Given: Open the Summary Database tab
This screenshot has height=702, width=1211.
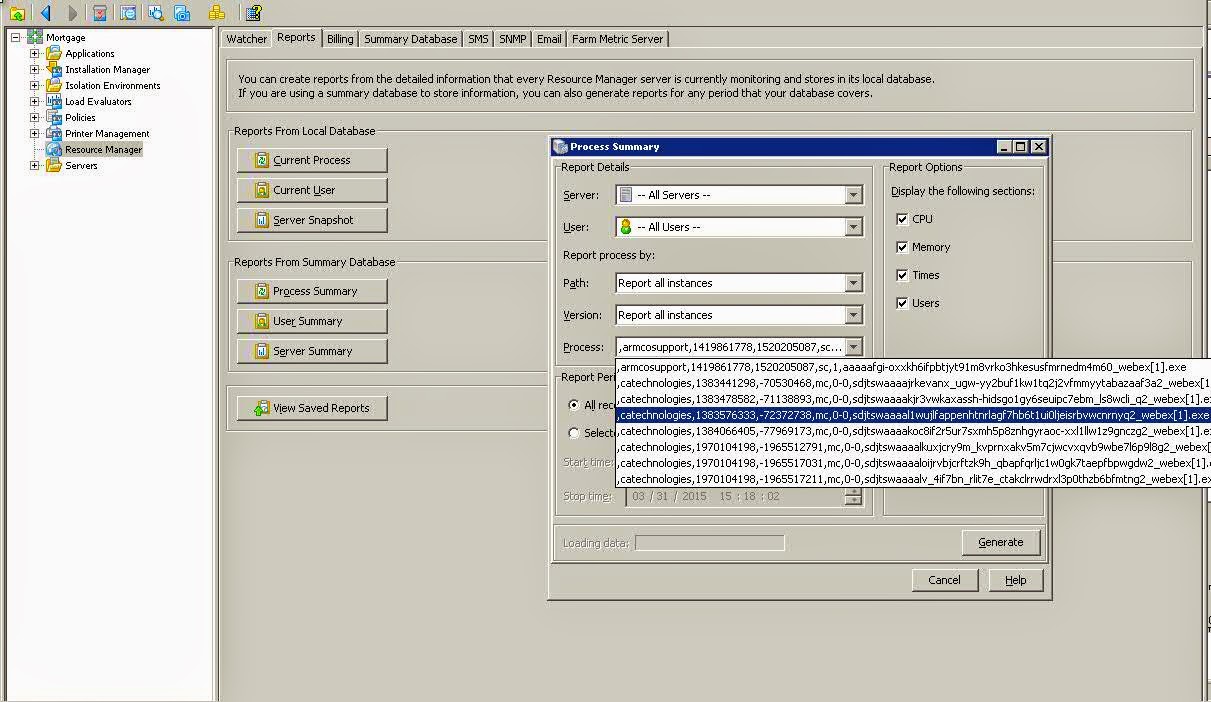Looking at the screenshot, I should tap(410, 39).
